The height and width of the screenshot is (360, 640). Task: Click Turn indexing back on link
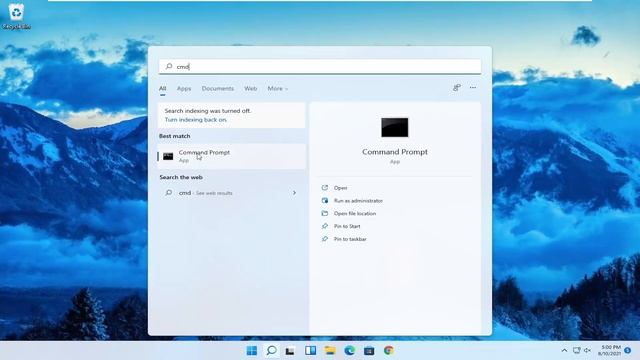tap(196, 120)
